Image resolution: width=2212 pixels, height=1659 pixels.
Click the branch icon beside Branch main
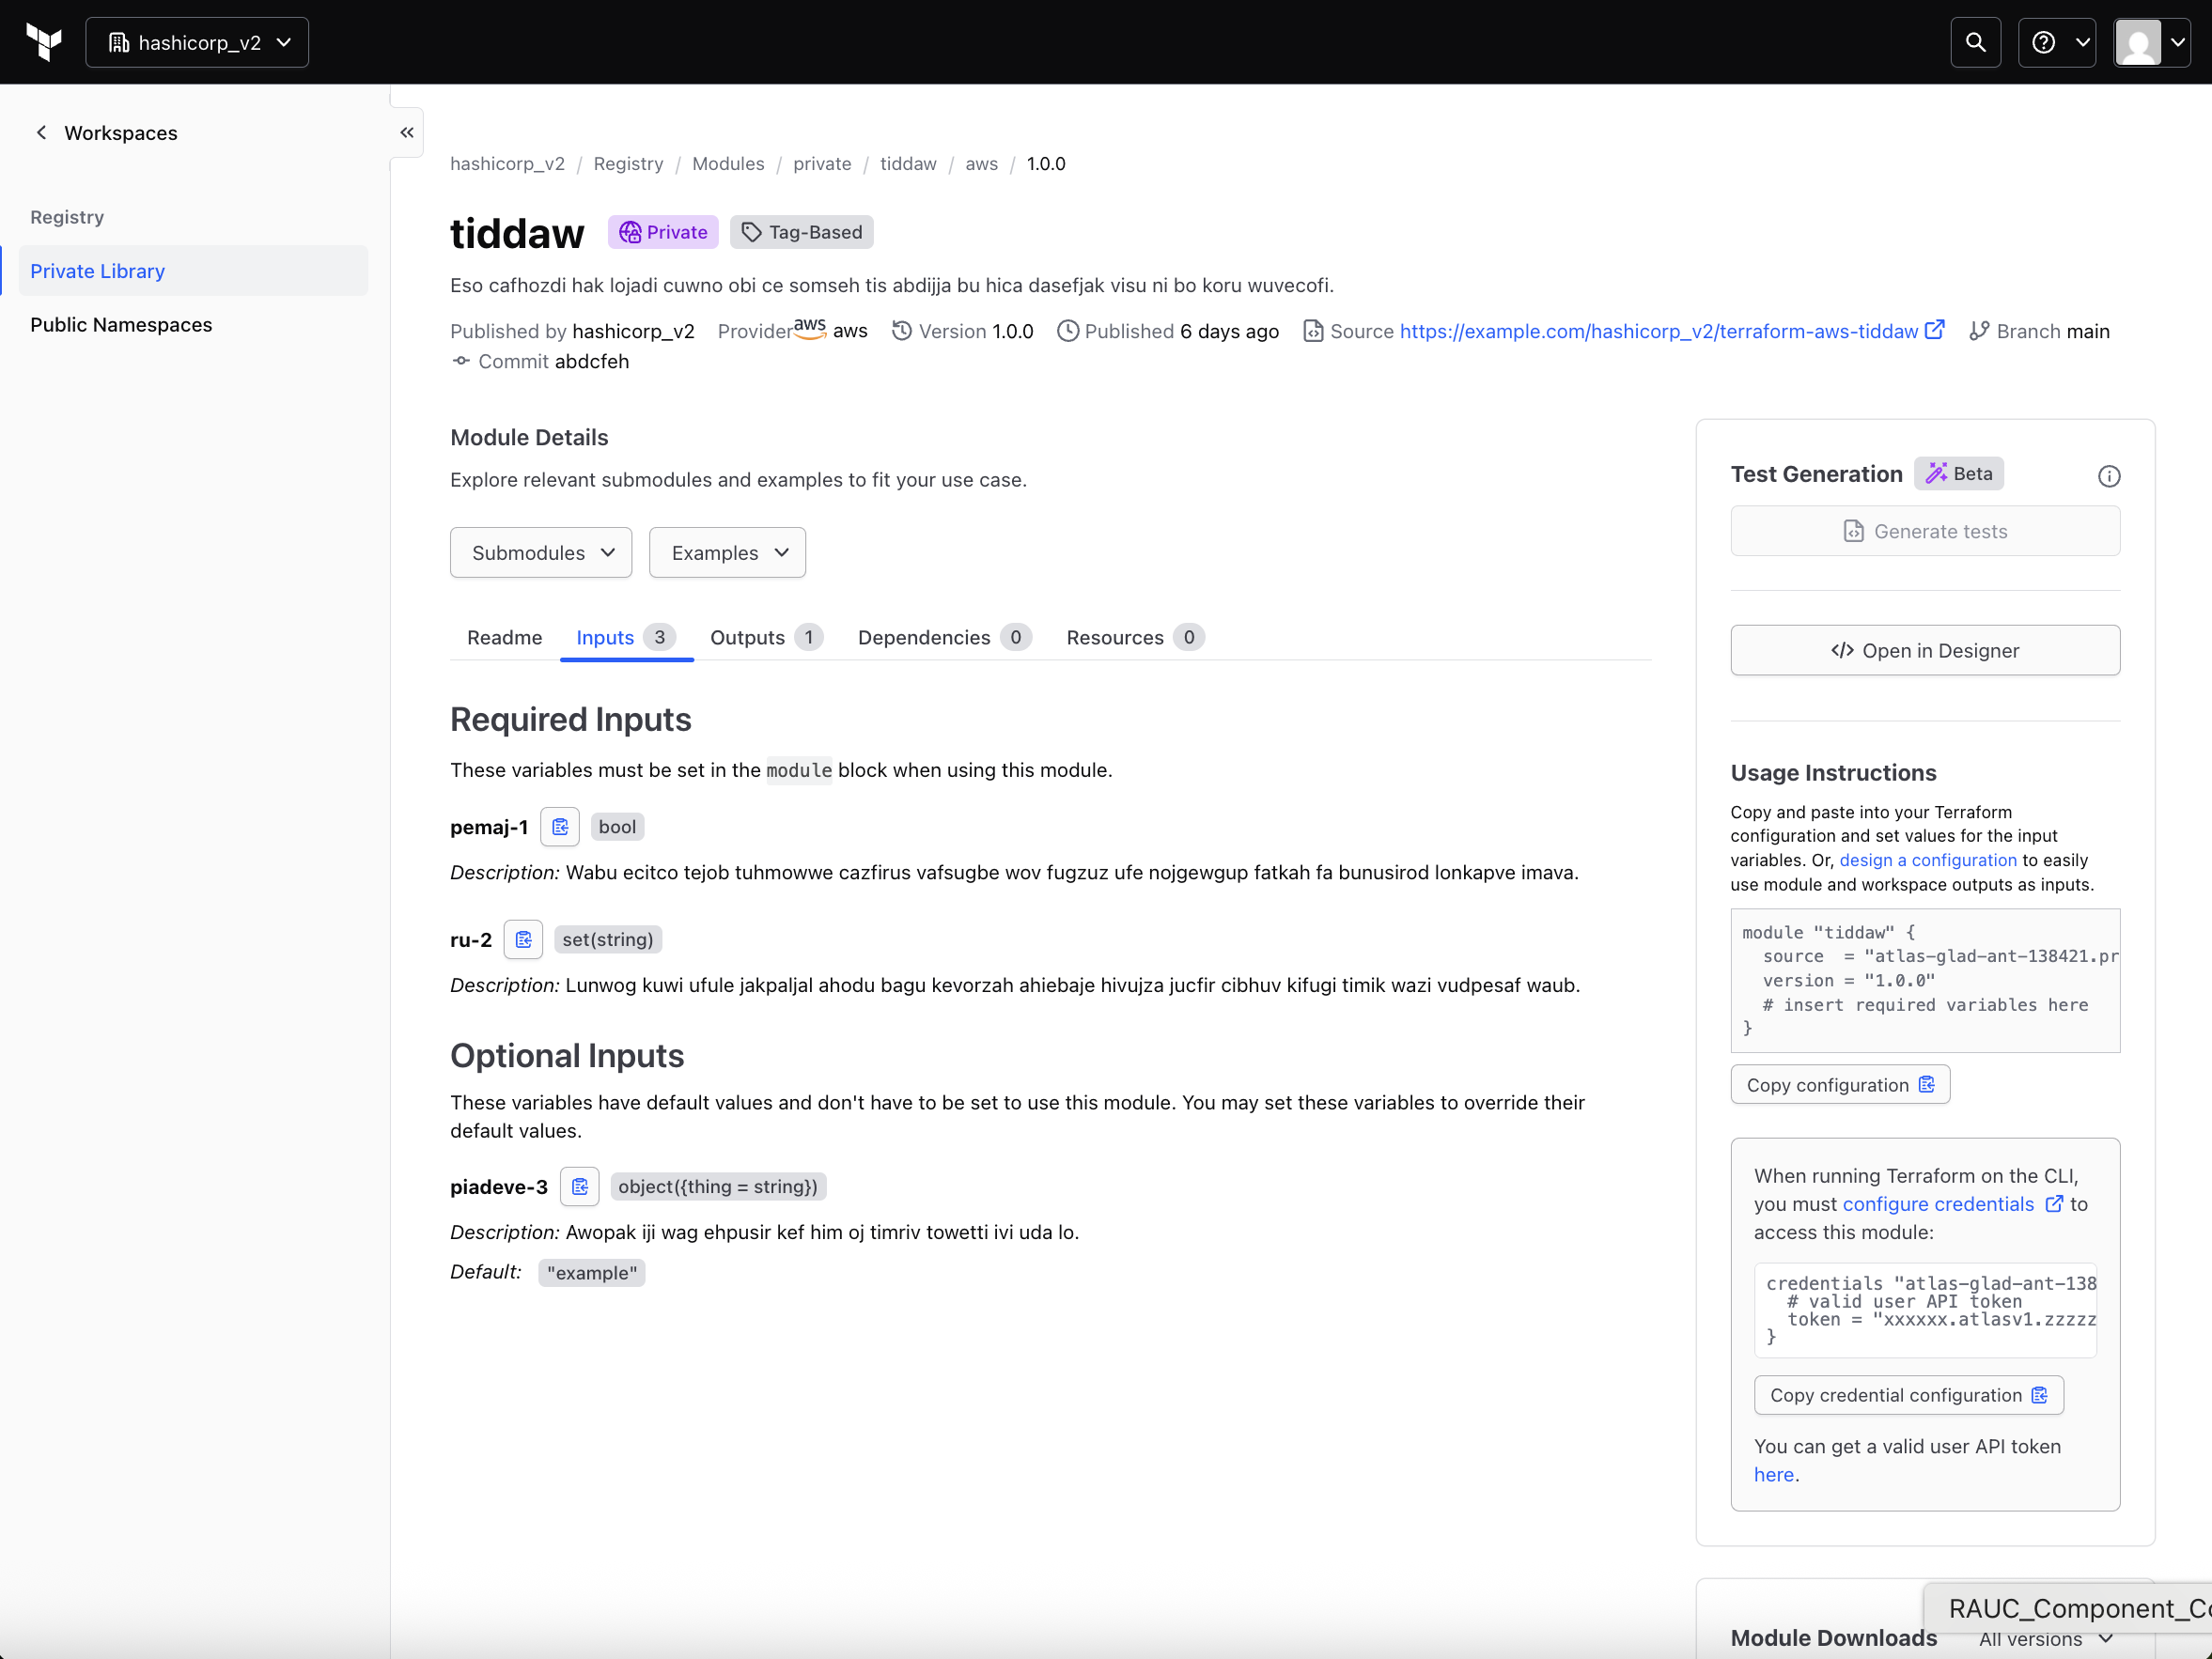click(x=1979, y=331)
